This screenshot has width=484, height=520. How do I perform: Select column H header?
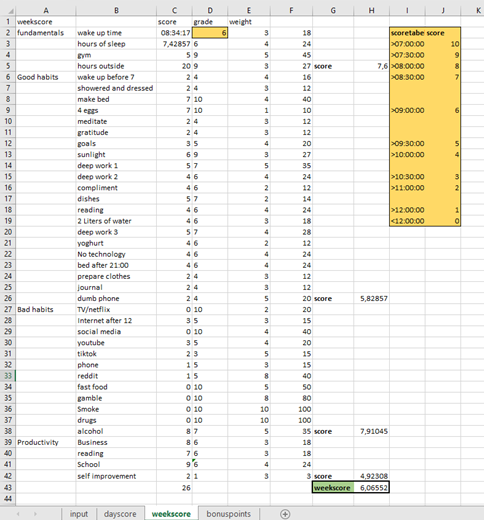[371, 11]
